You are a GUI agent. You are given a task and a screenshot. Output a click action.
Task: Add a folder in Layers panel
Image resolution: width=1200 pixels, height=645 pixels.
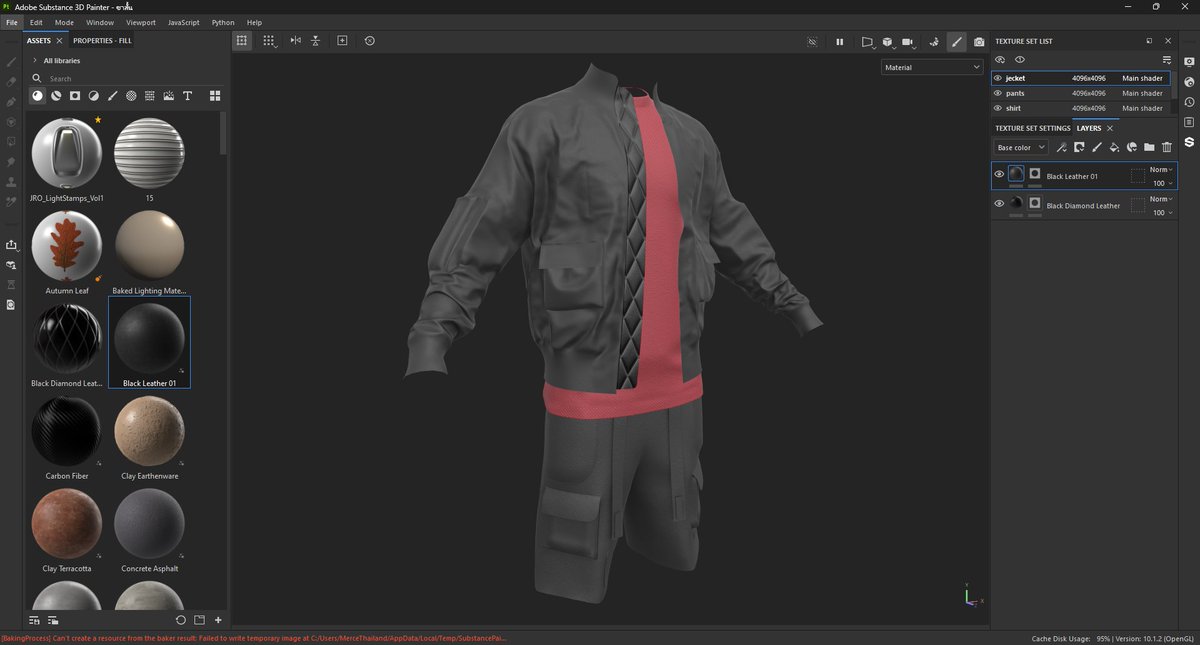1149,147
